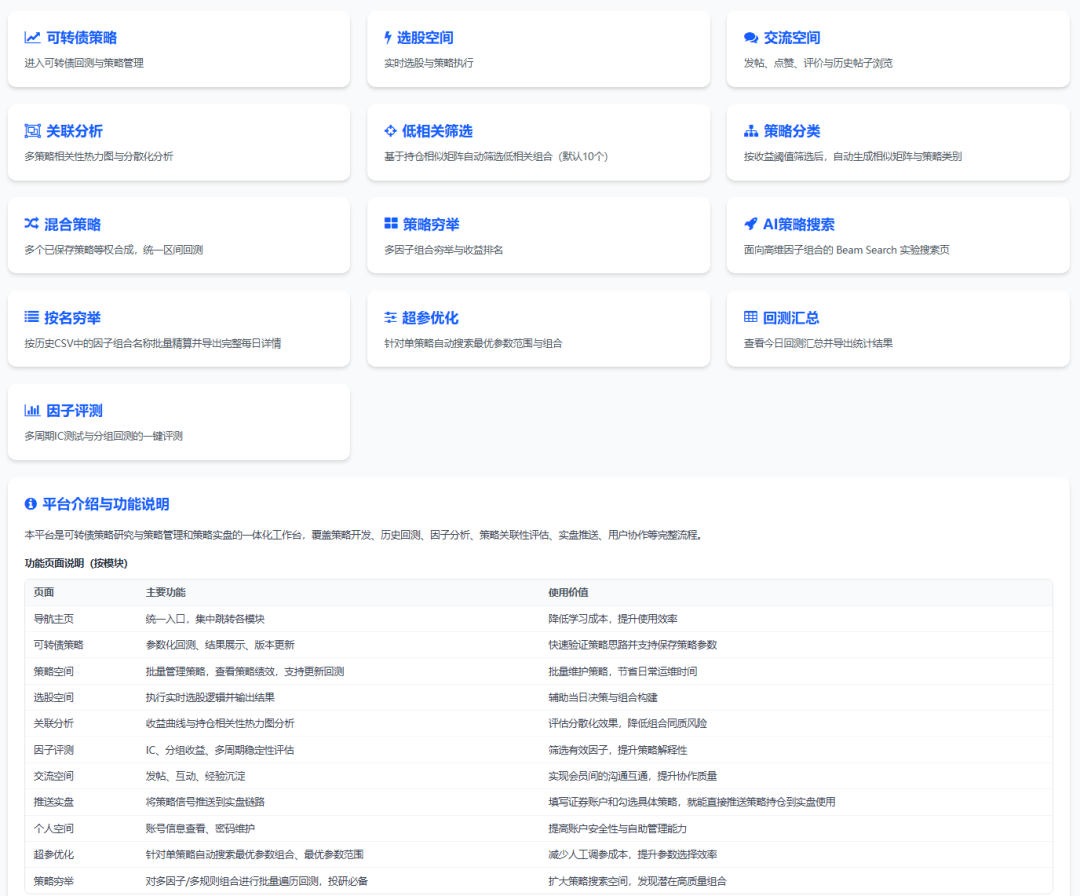The image size is (1080, 896).
Task: Click the hierarchy icon beside 策略分类
Action: pyautogui.click(x=751, y=131)
